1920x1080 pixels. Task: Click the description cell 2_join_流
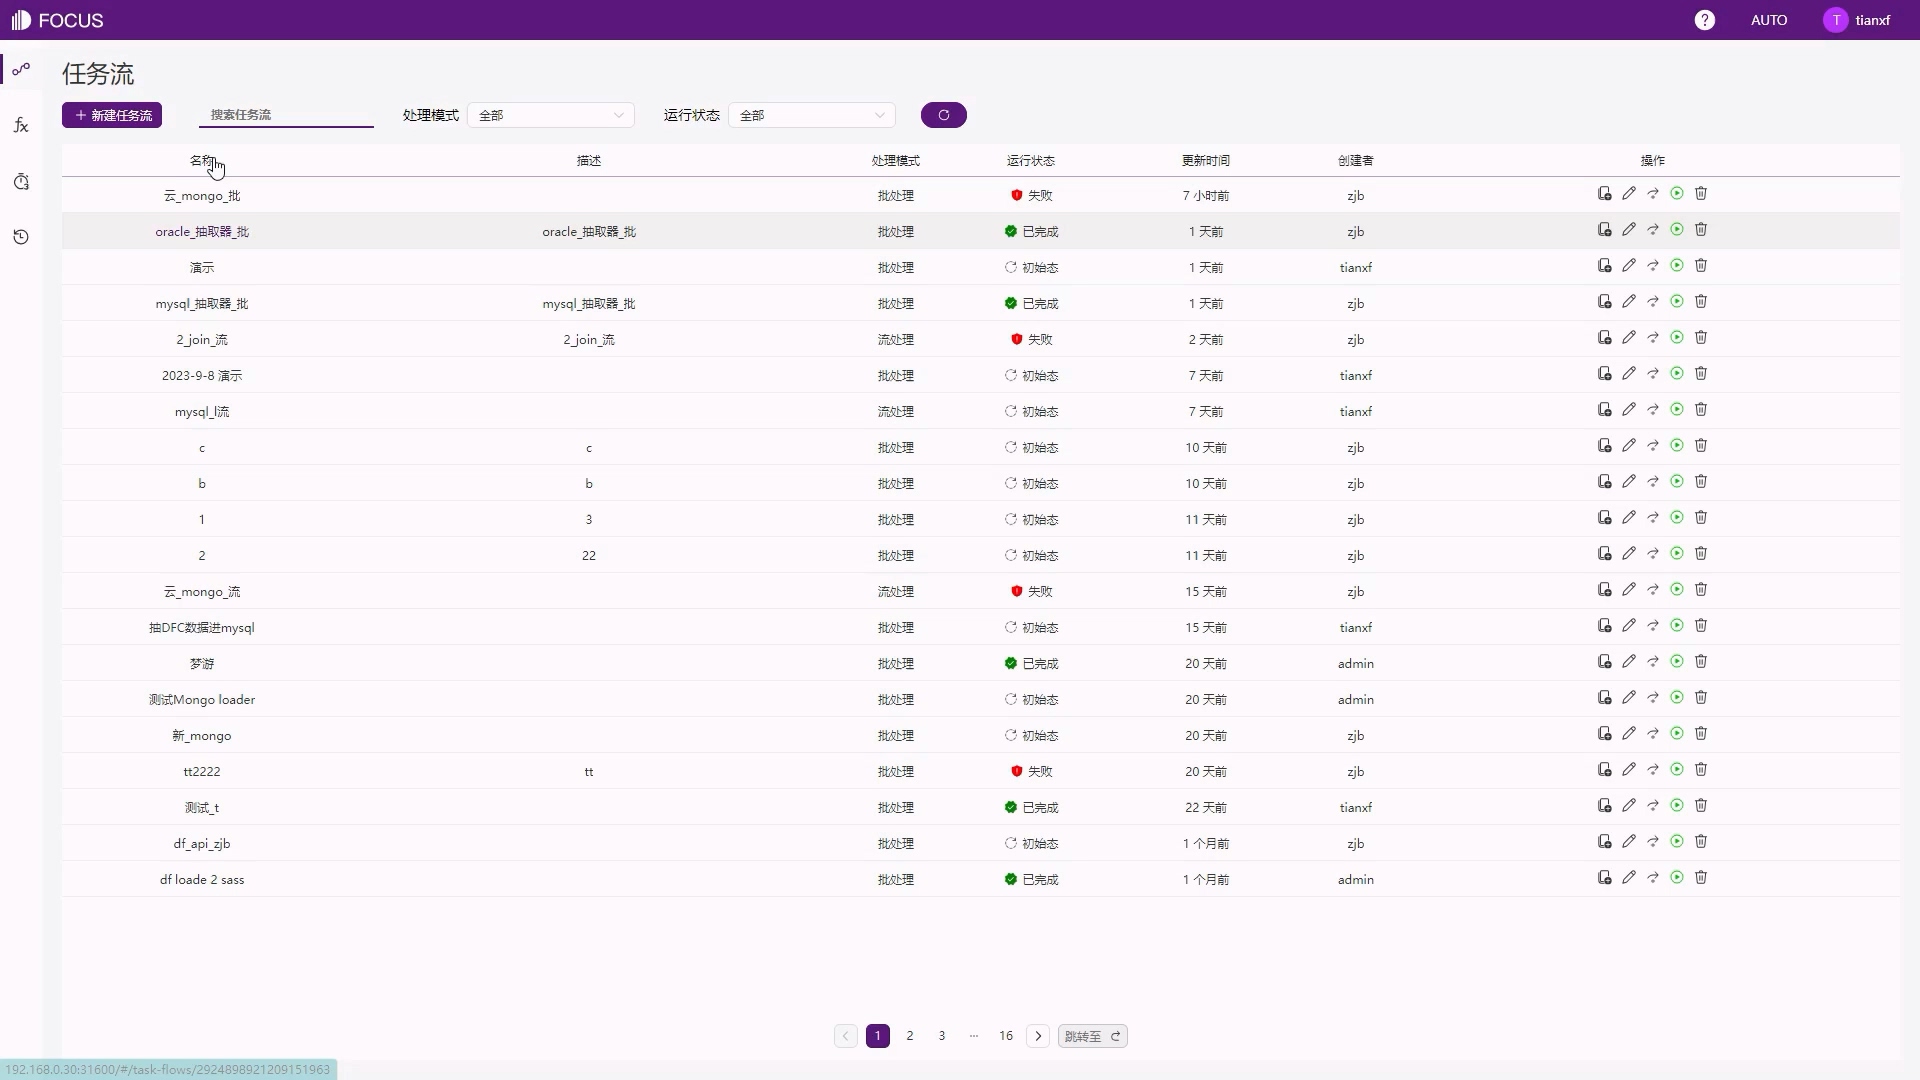pyautogui.click(x=589, y=340)
